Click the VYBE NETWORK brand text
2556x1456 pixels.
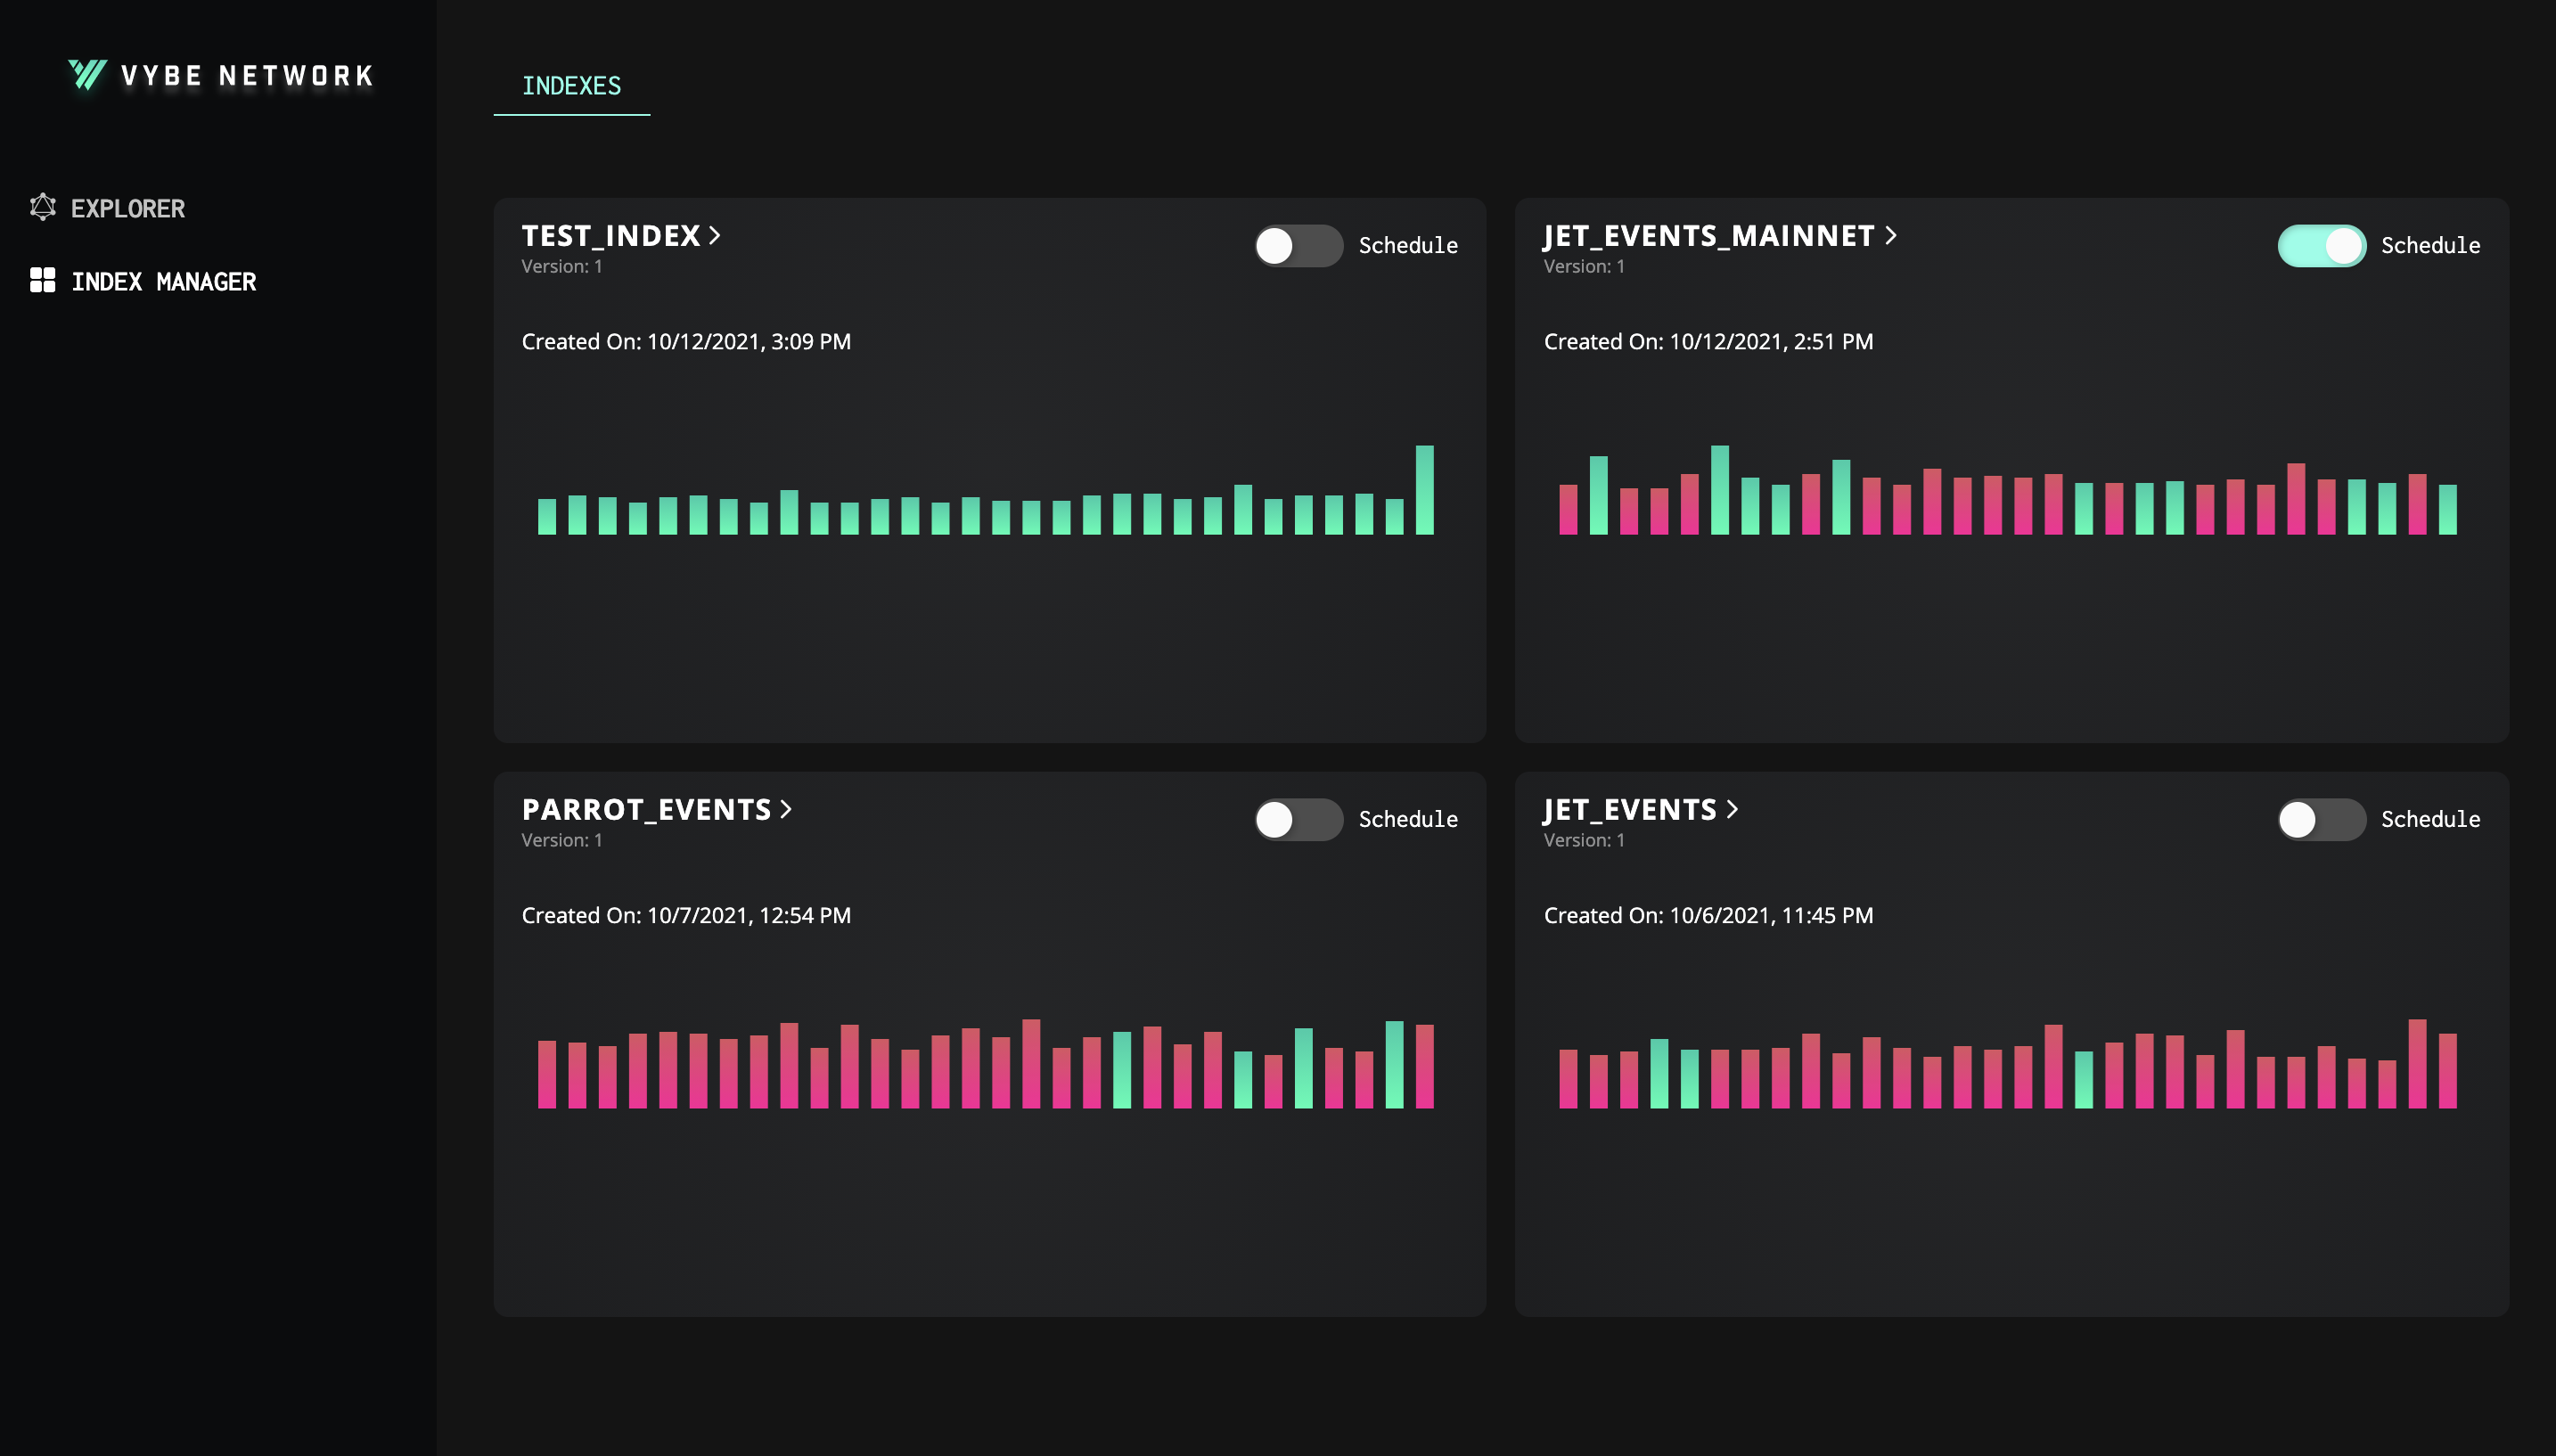246,76
